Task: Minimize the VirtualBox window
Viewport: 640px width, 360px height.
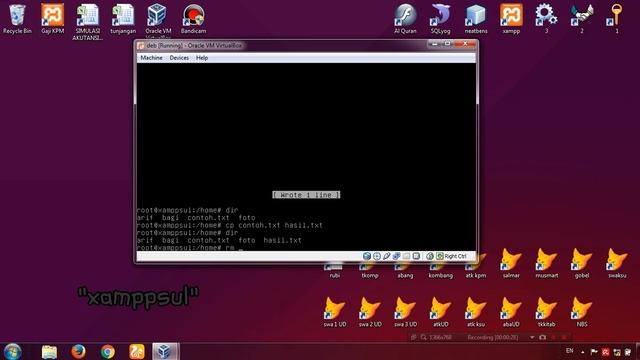Action: click(x=436, y=44)
